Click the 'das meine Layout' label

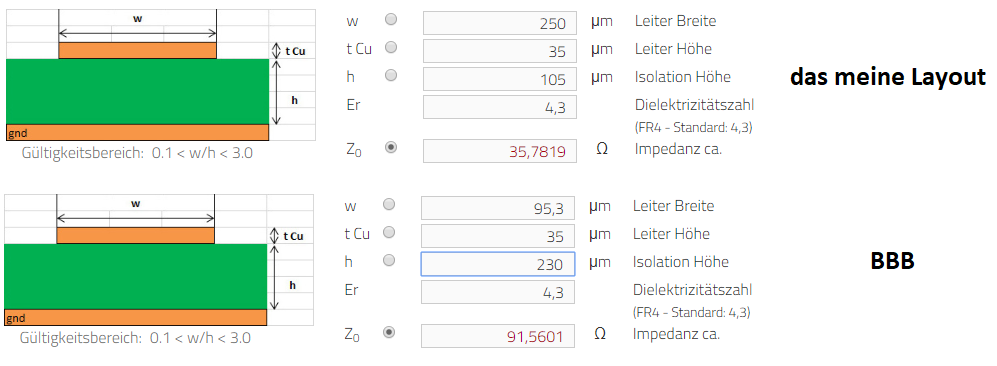(888, 77)
